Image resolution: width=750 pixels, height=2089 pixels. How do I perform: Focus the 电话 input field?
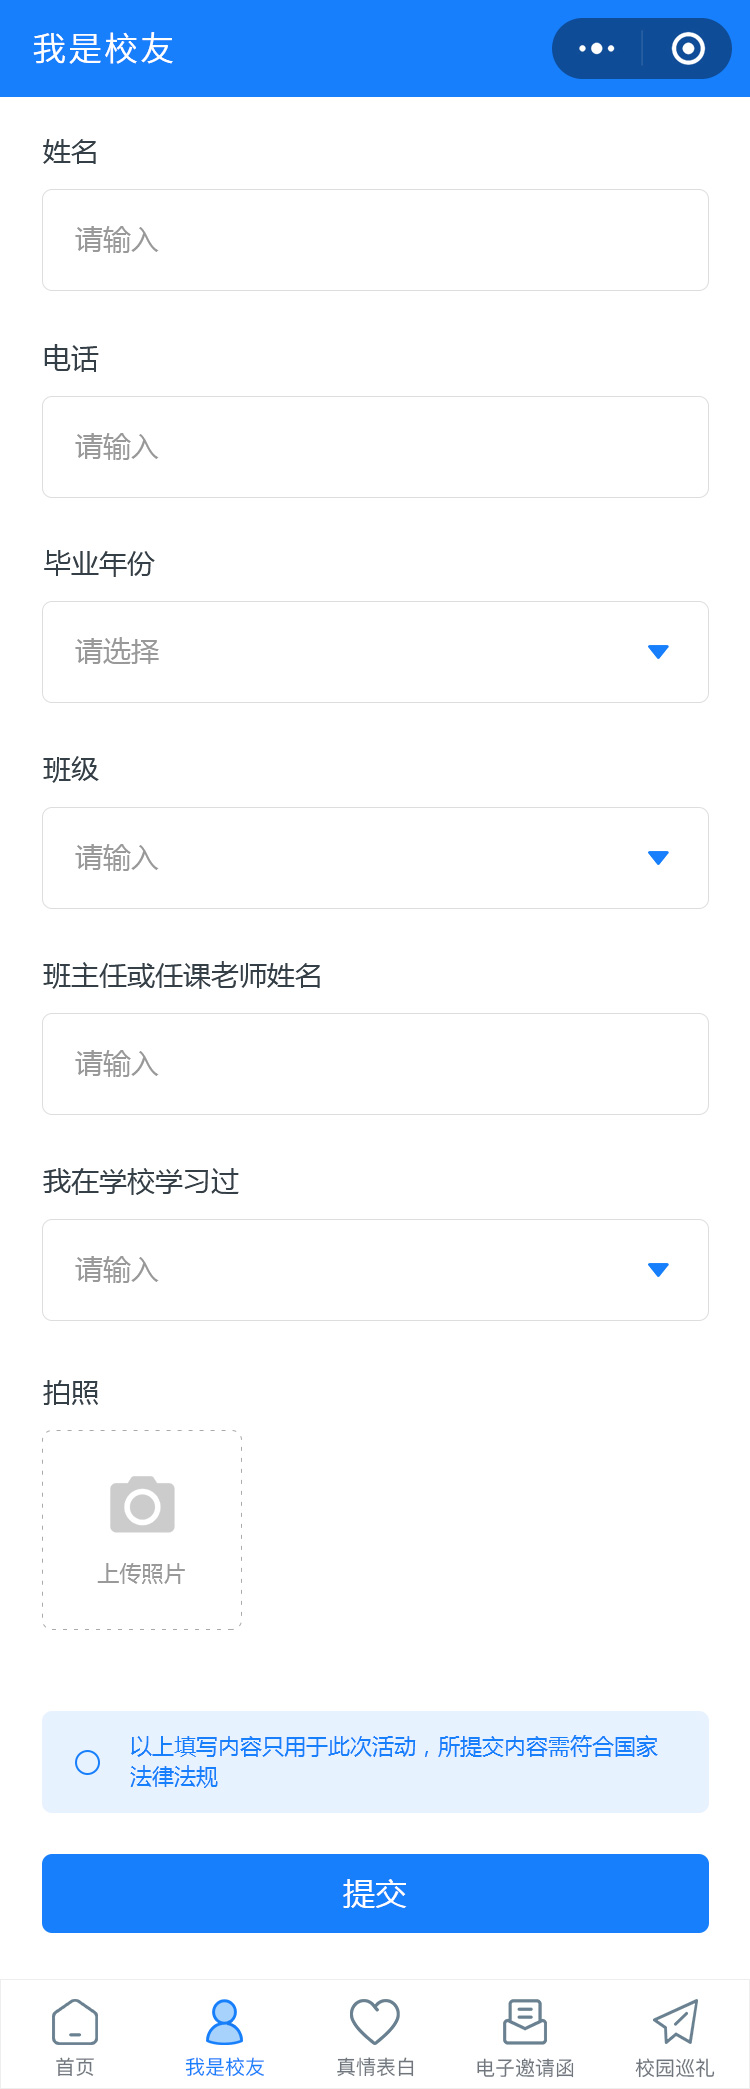375,447
